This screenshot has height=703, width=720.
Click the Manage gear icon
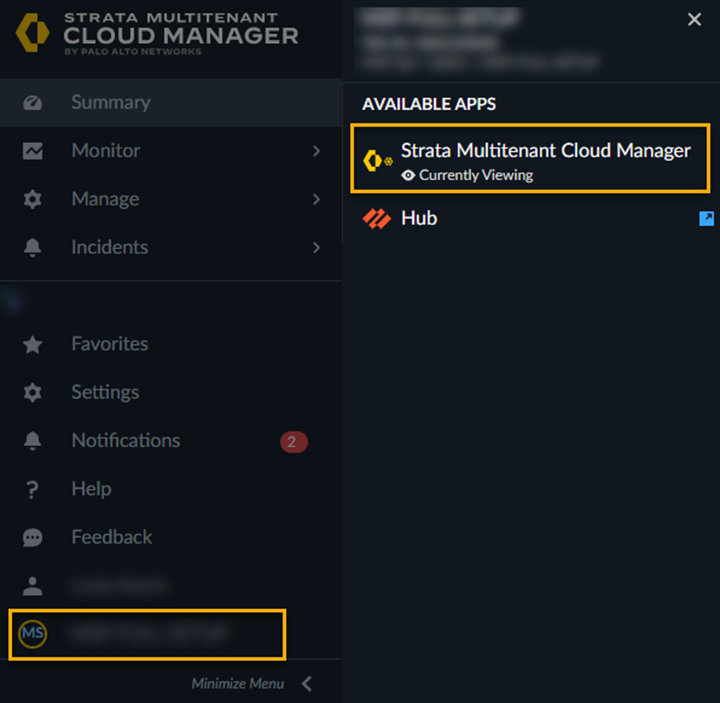pyautogui.click(x=33, y=200)
